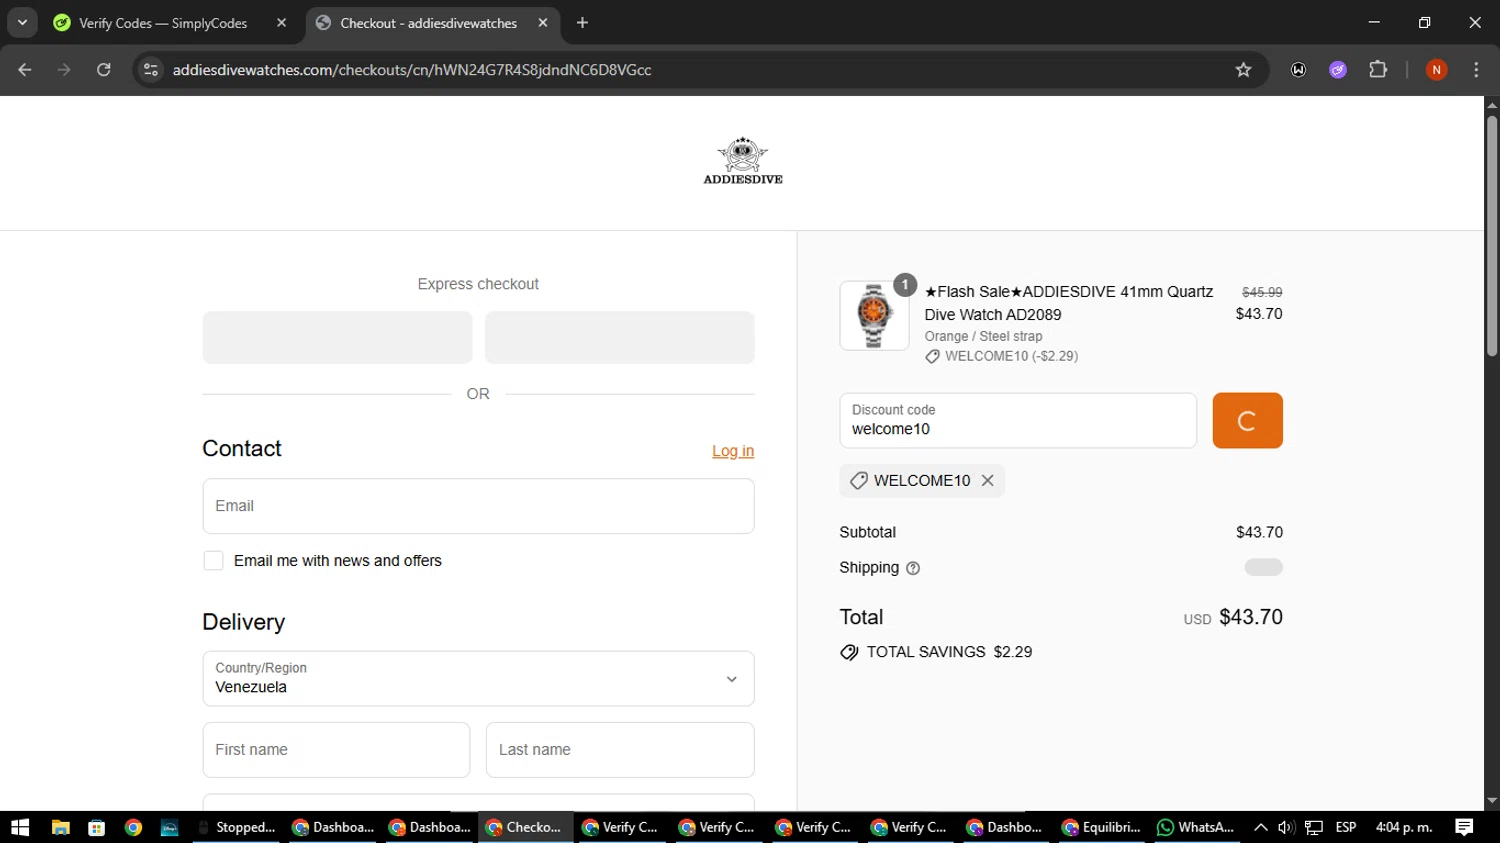Open the volume control in system tray
The width and height of the screenshot is (1500, 843).
coord(1286,828)
